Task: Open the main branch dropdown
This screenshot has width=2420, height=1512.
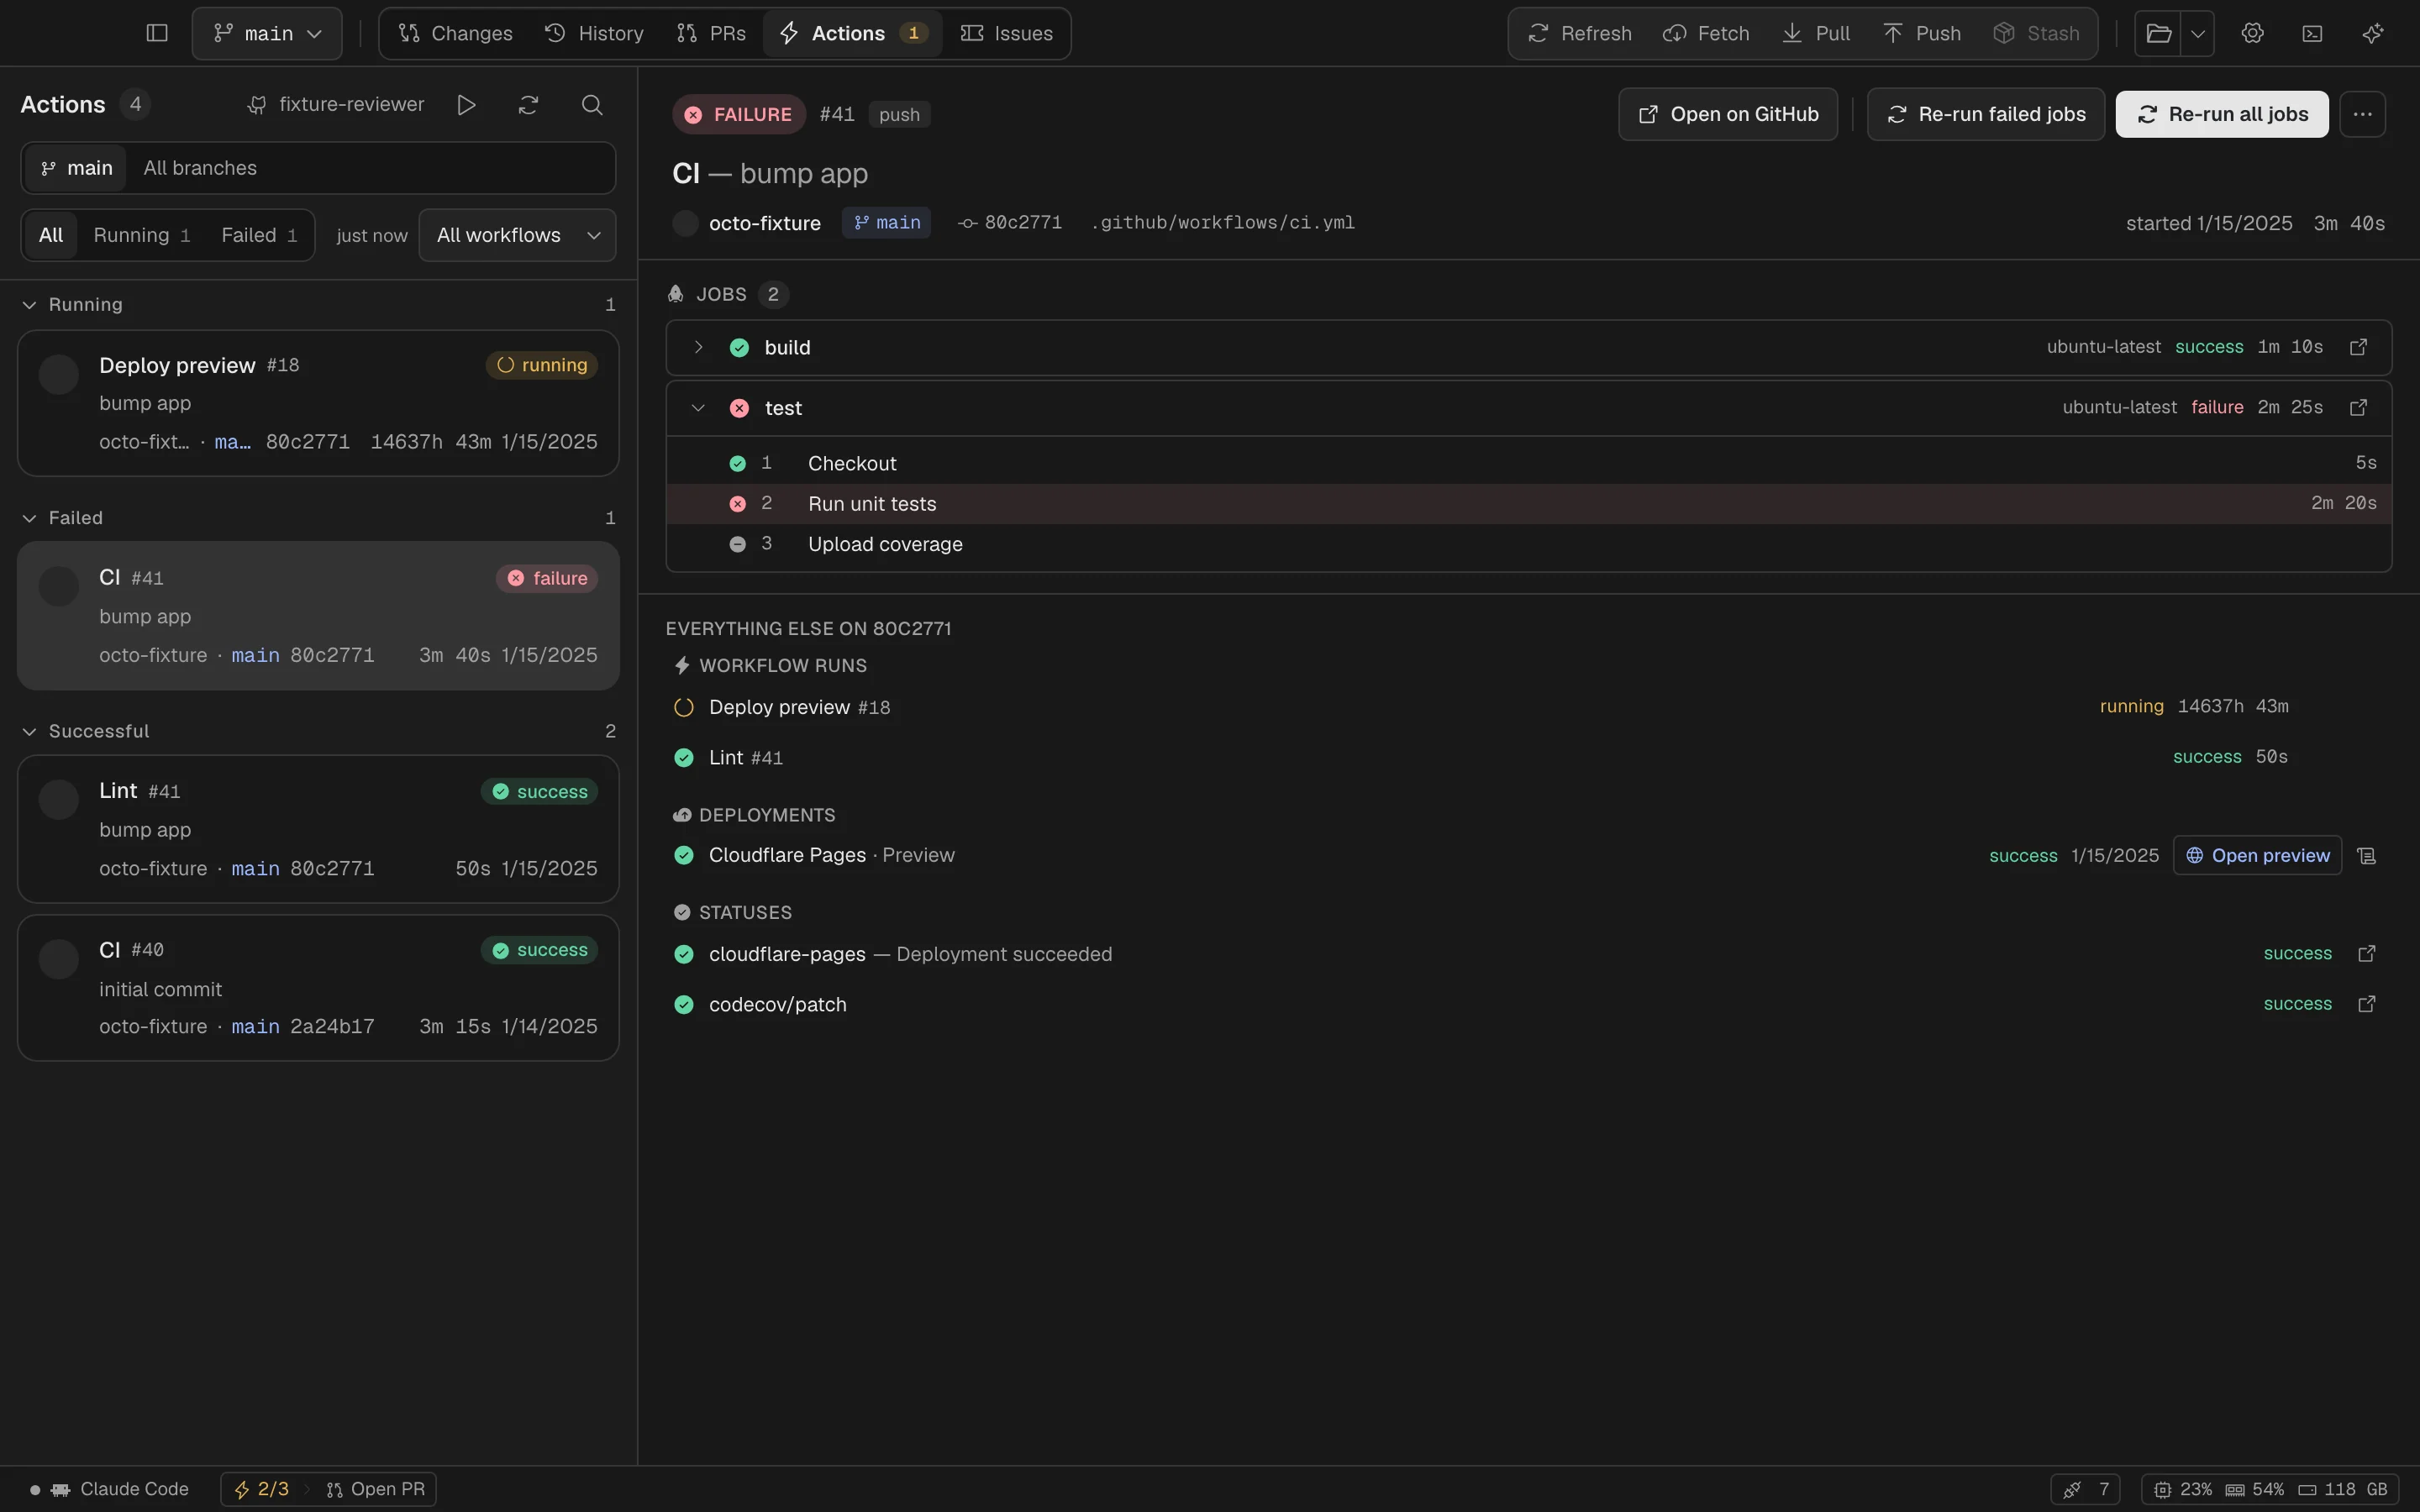Action: click(267, 33)
